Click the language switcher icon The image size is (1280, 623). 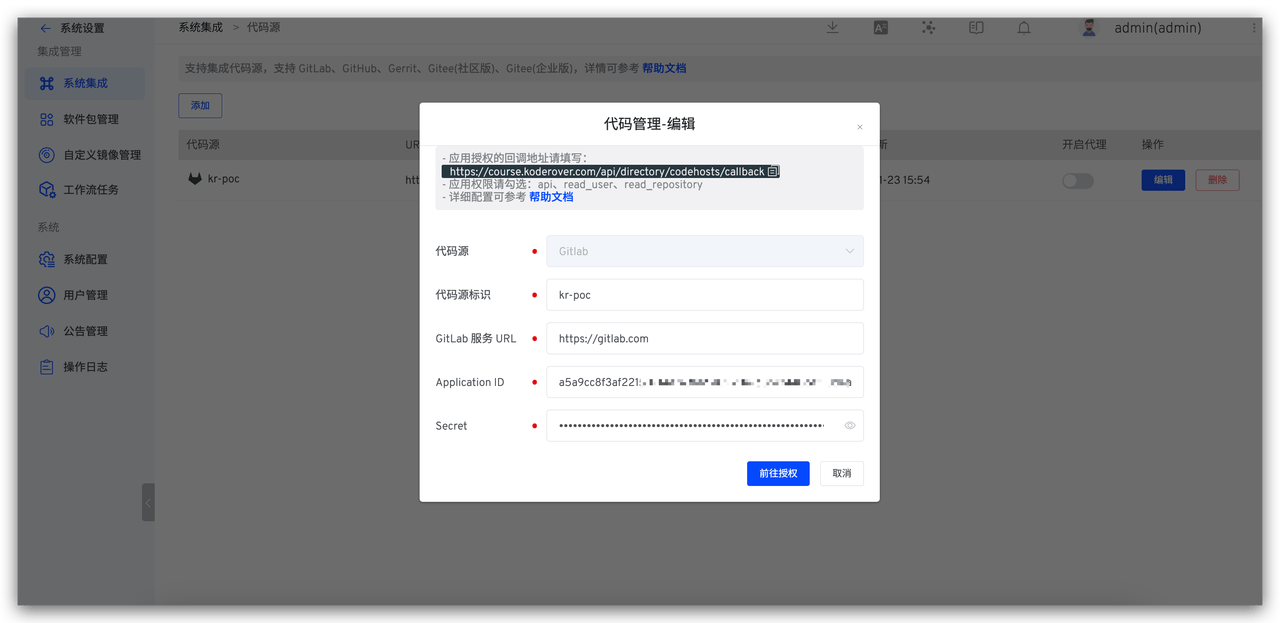pos(880,27)
